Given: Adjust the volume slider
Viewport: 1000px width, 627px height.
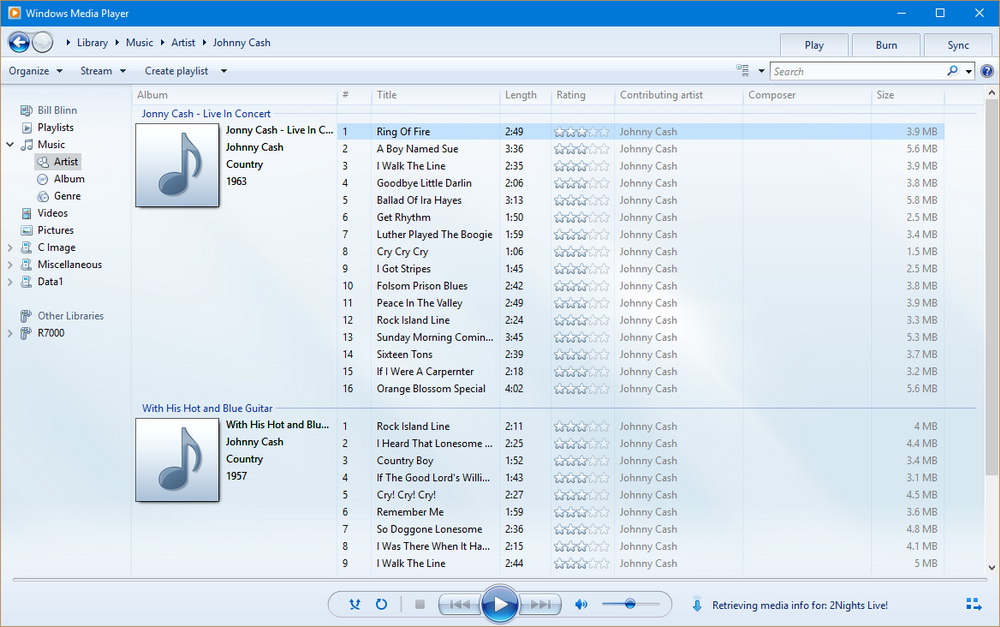Looking at the screenshot, I should pyautogui.click(x=630, y=604).
